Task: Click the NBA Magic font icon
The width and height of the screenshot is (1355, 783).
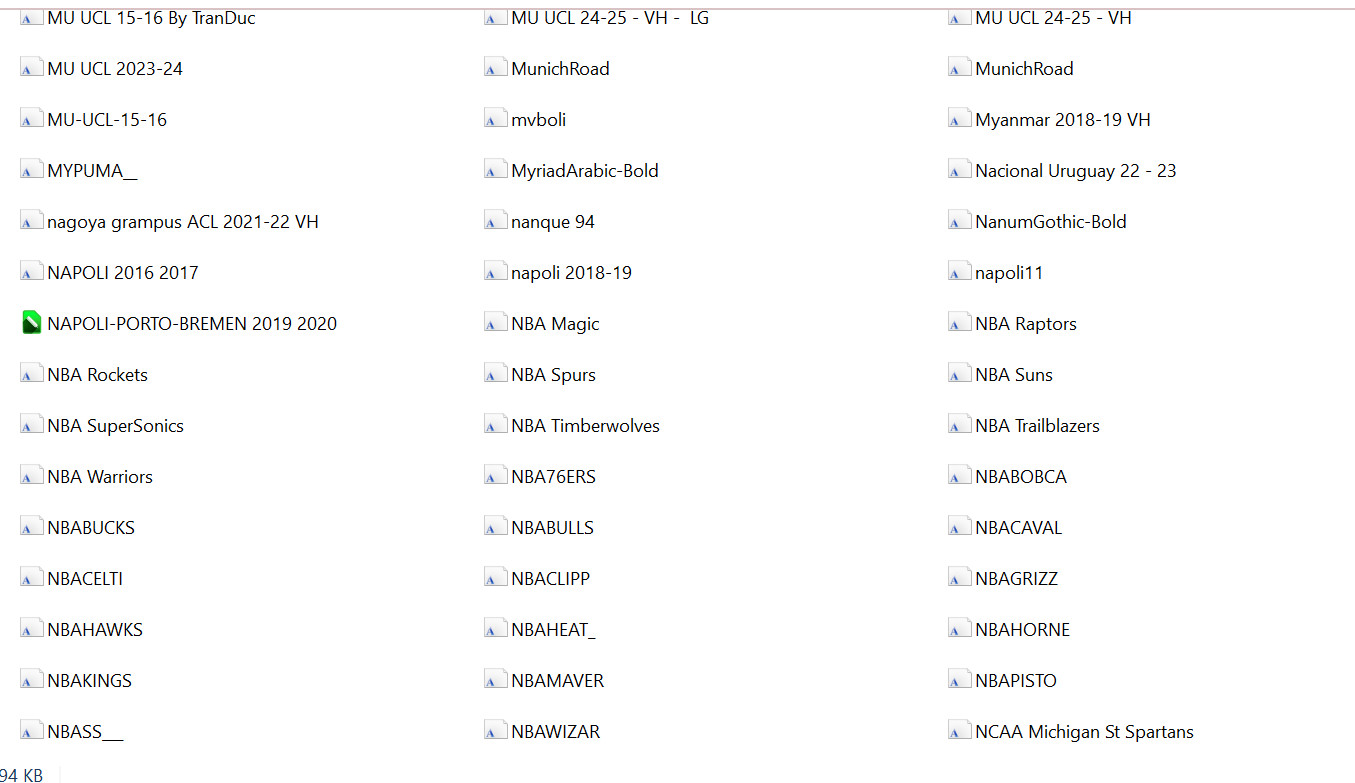Action: point(495,323)
